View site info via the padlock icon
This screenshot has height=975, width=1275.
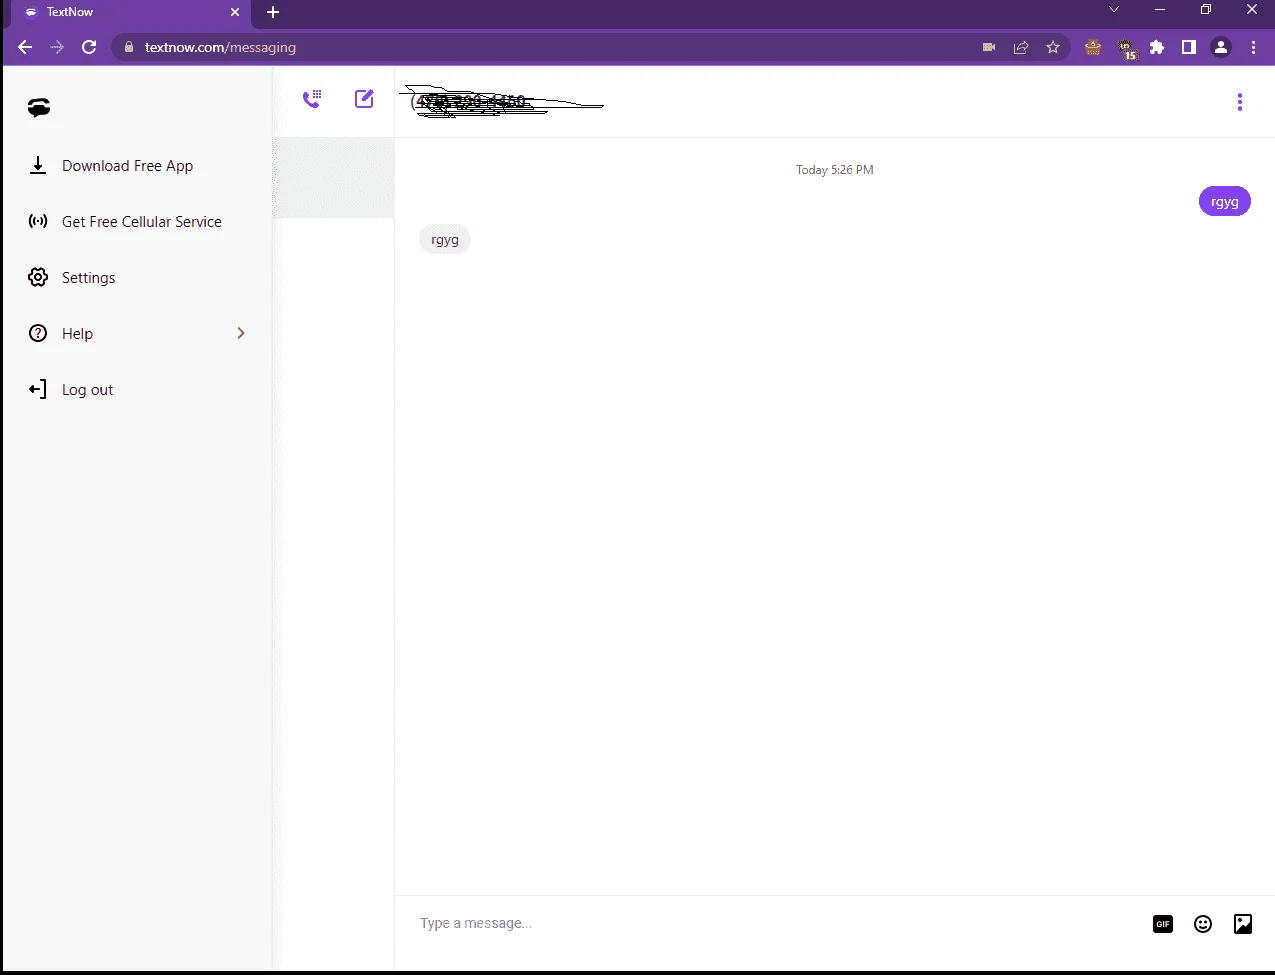pos(128,47)
